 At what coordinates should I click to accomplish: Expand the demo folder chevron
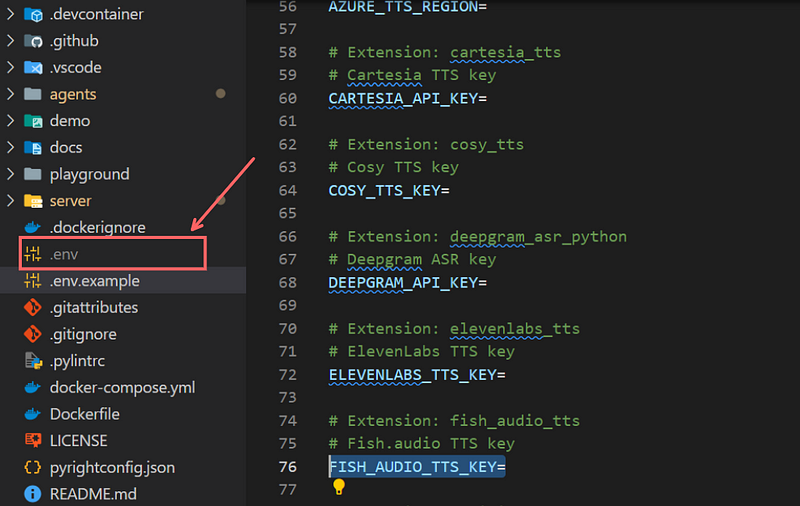(10, 121)
